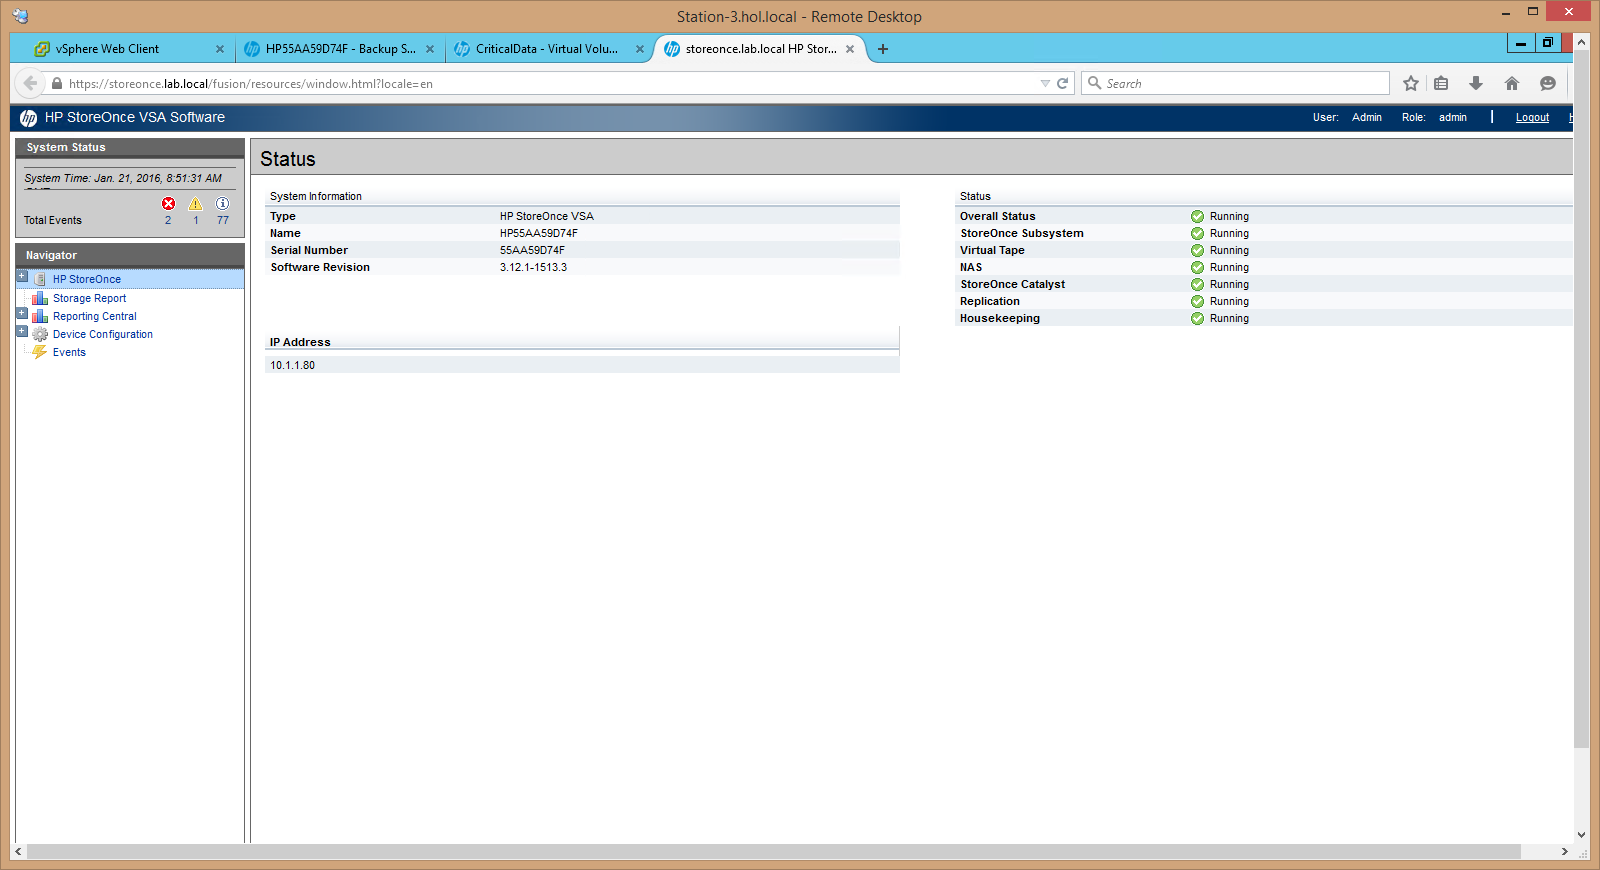Click the blue info events icon
Image resolution: width=1600 pixels, height=870 pixels.
tap(222, 203)
